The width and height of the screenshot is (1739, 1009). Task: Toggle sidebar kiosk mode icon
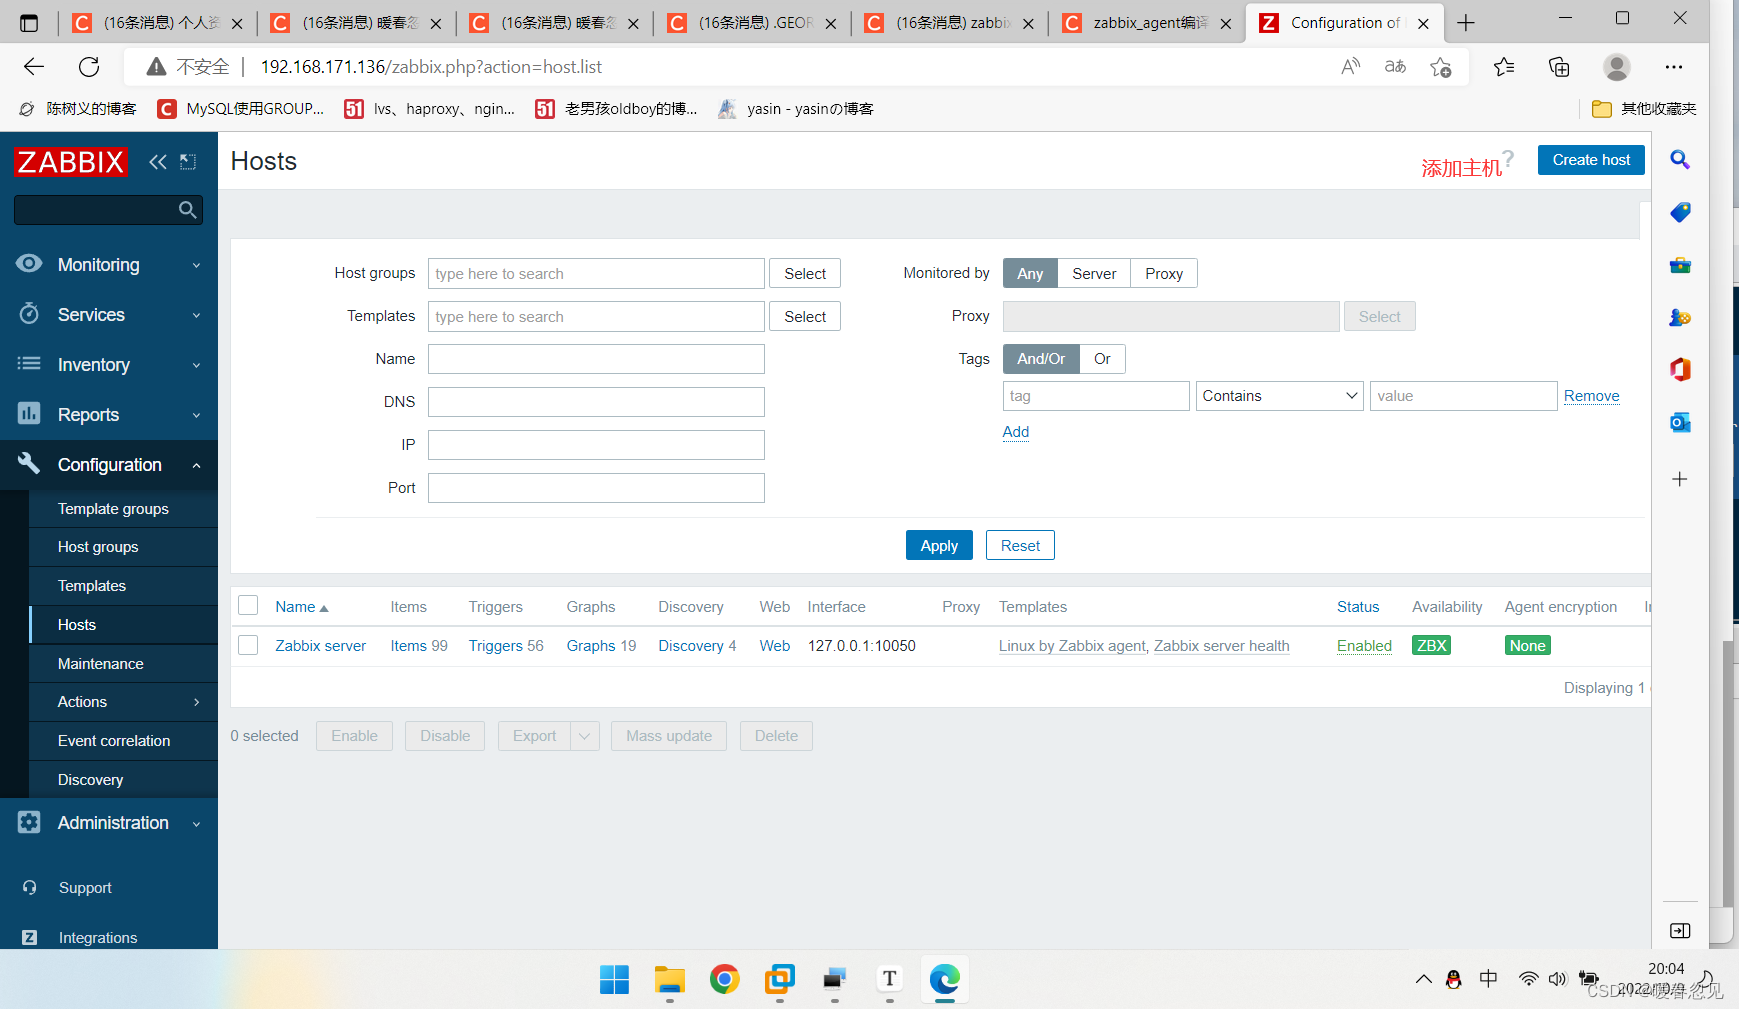coord(188,162)
